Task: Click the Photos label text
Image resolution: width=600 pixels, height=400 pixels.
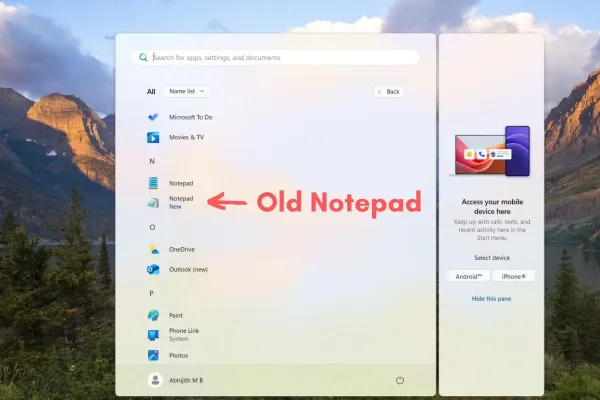Action: tap(178, 356)
